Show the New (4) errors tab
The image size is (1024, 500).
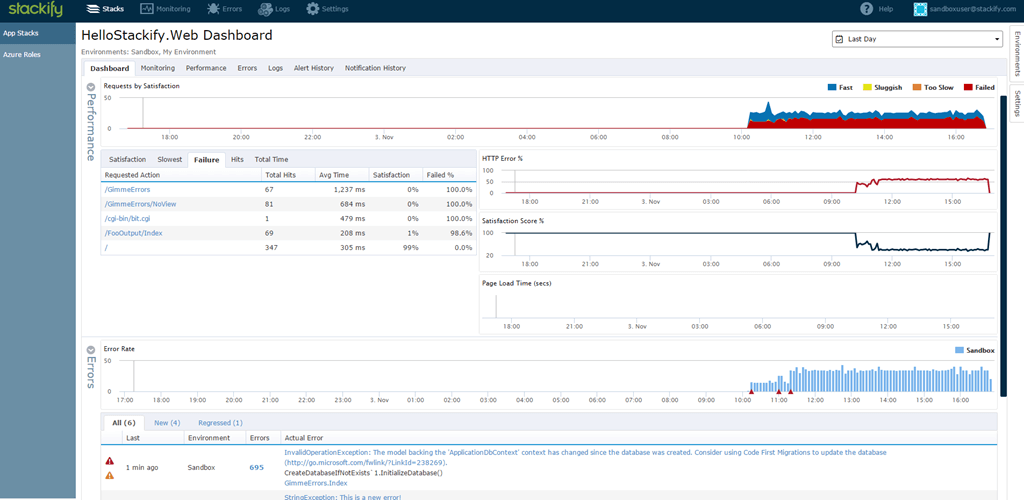(x=167, y=423)
